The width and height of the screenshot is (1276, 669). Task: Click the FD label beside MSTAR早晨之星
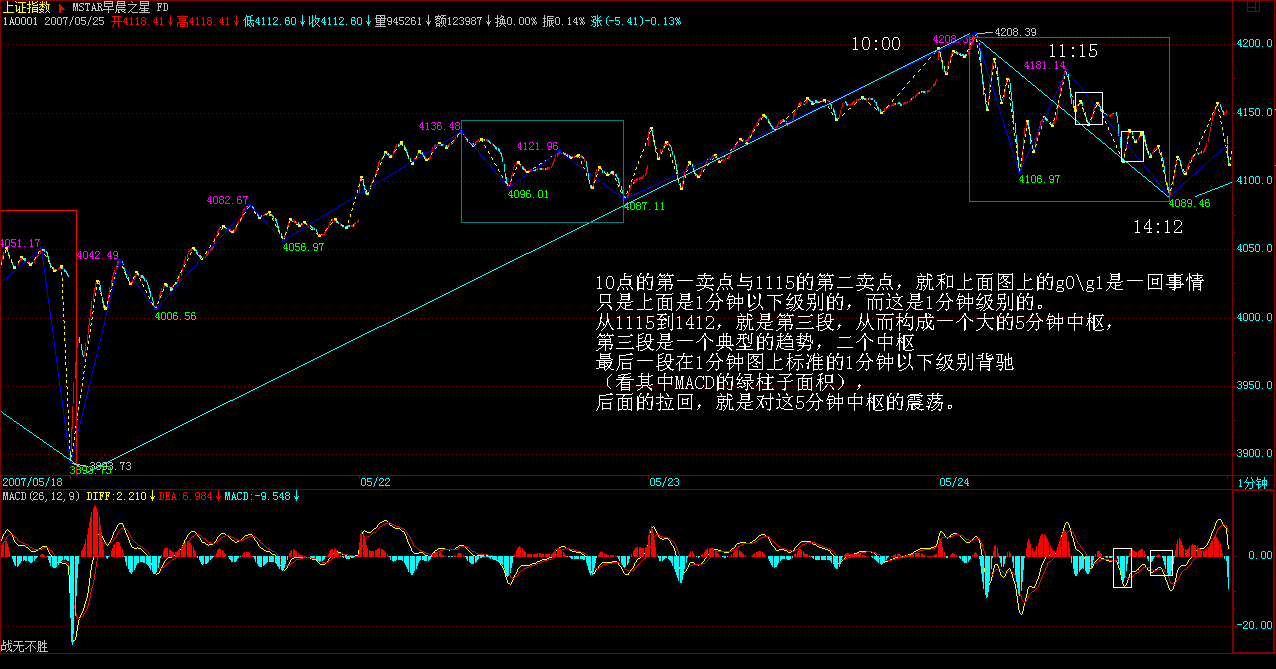tap(162, 6)
